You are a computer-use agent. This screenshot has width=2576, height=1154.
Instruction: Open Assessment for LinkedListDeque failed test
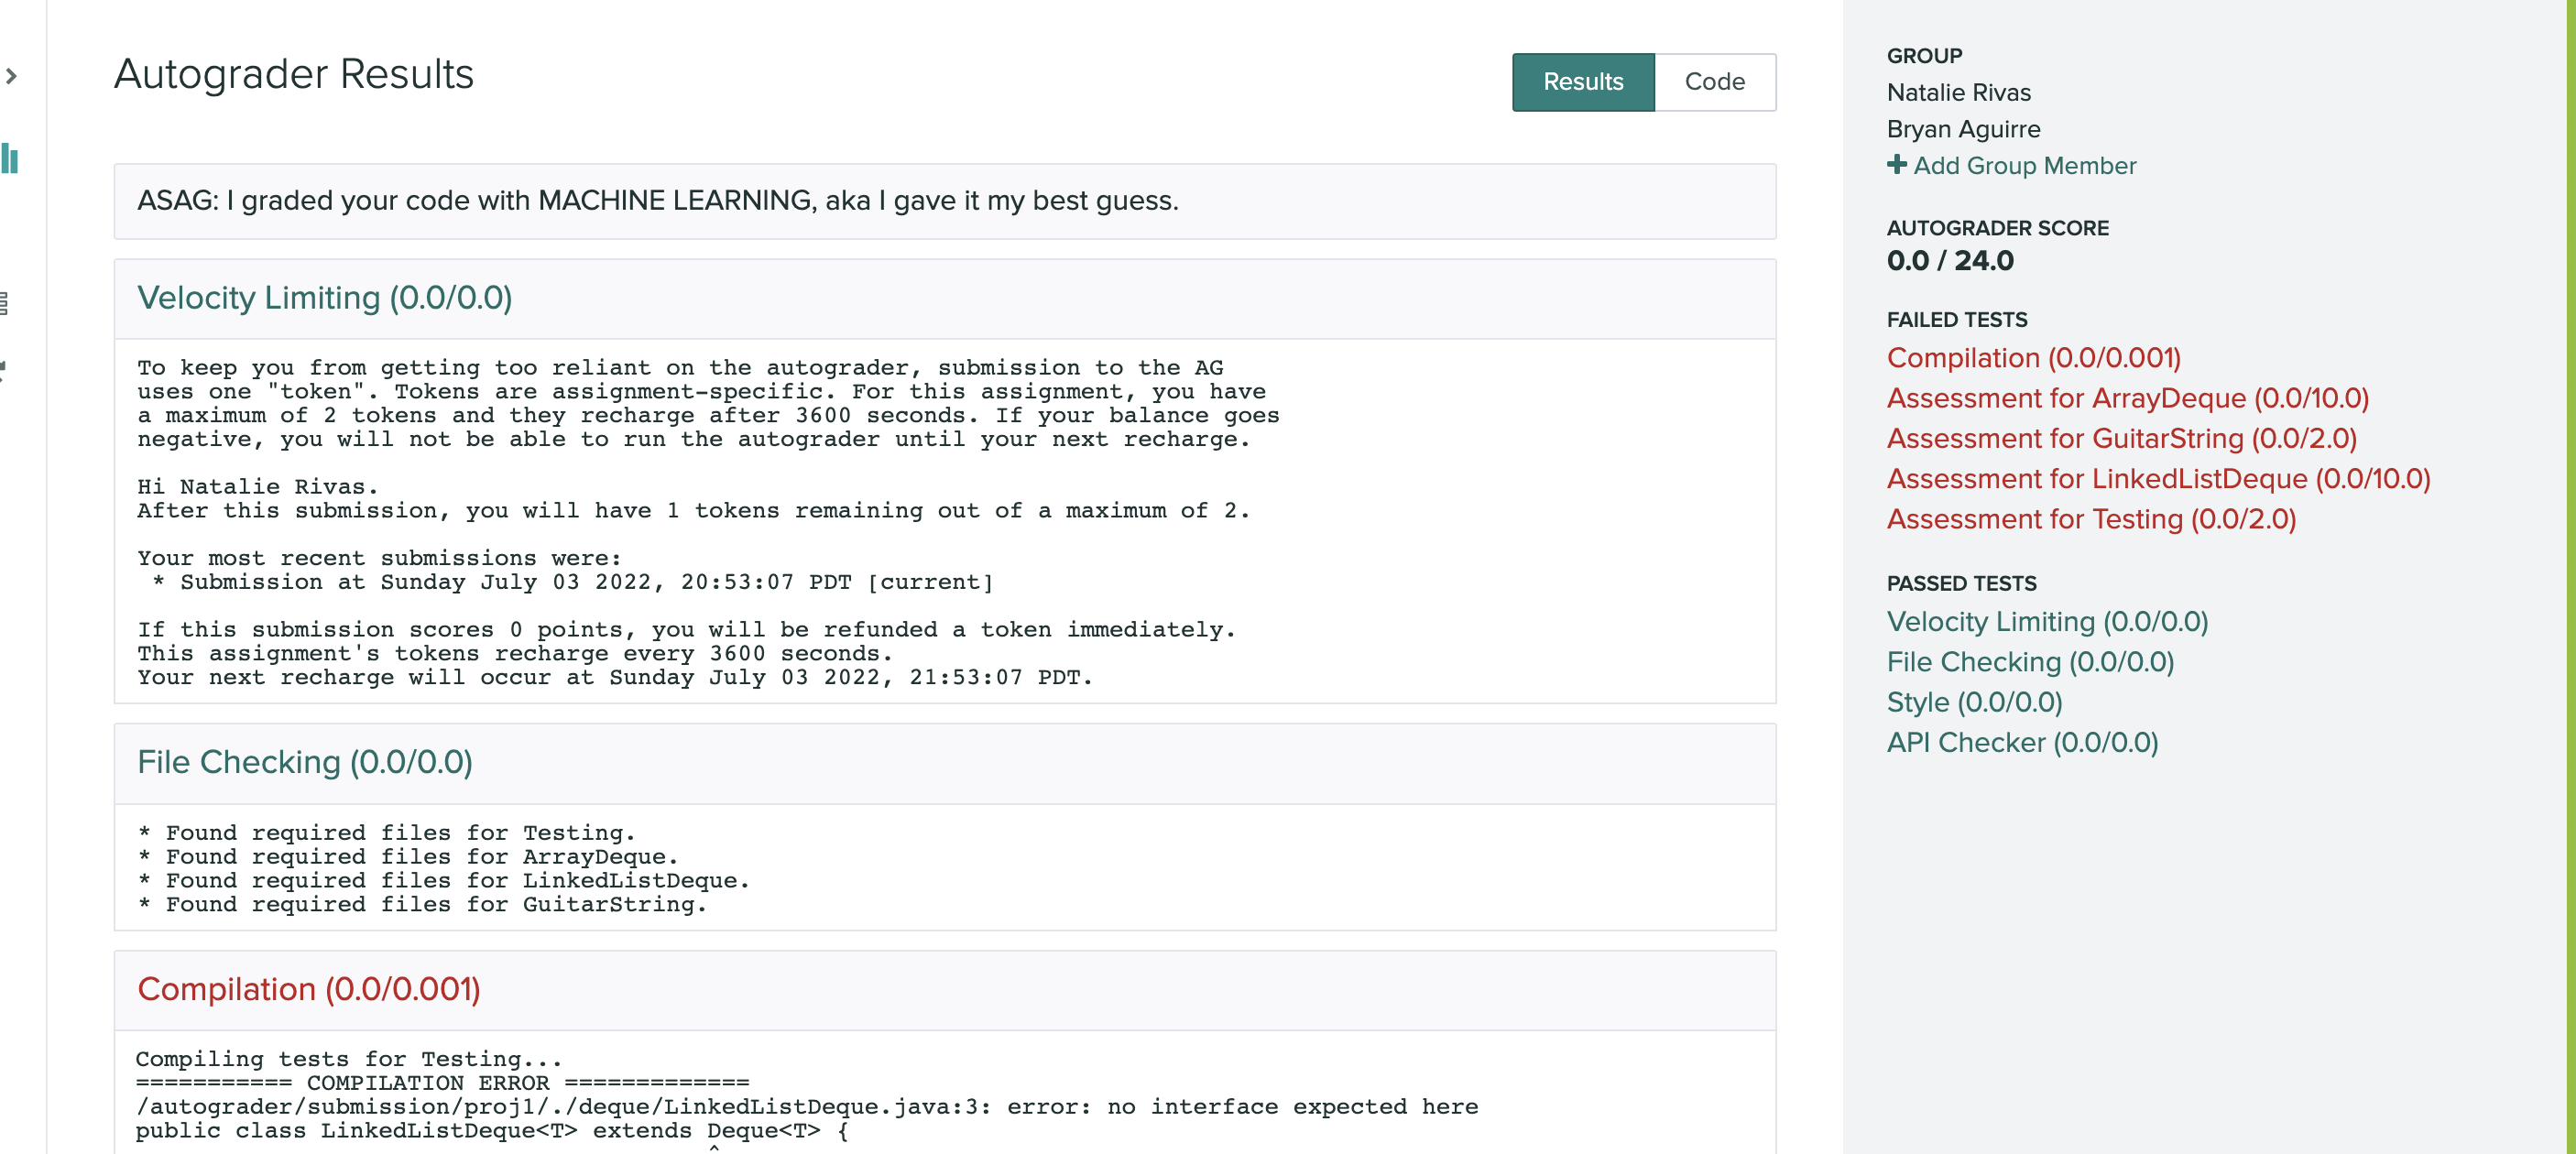point(2158,479)
